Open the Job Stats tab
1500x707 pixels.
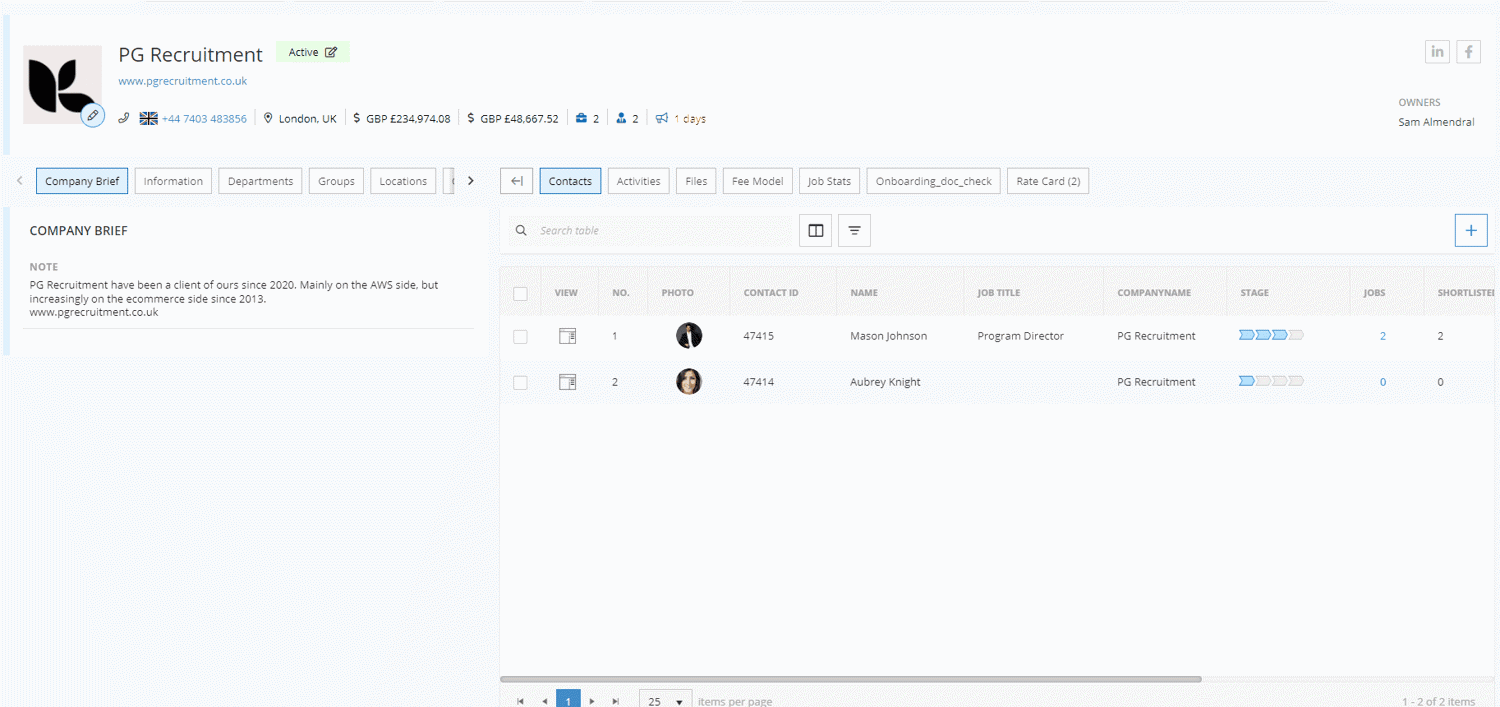(829, 181)
